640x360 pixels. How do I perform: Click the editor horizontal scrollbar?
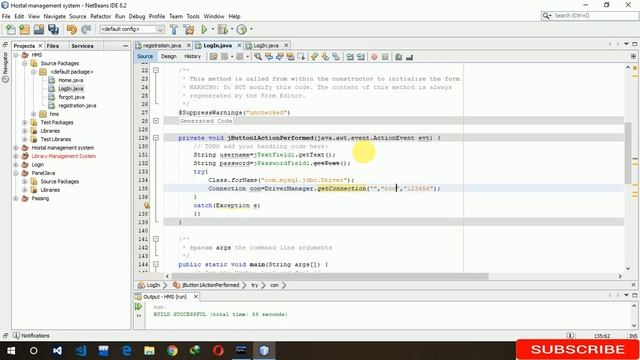[x=329, y=276]
